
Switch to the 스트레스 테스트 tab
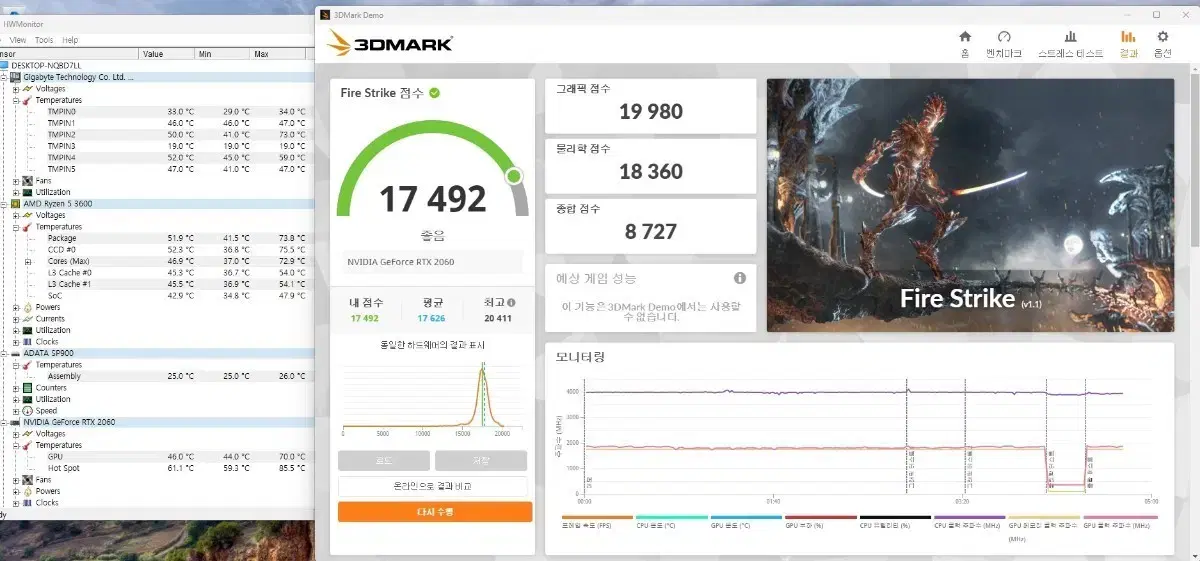1070,43
